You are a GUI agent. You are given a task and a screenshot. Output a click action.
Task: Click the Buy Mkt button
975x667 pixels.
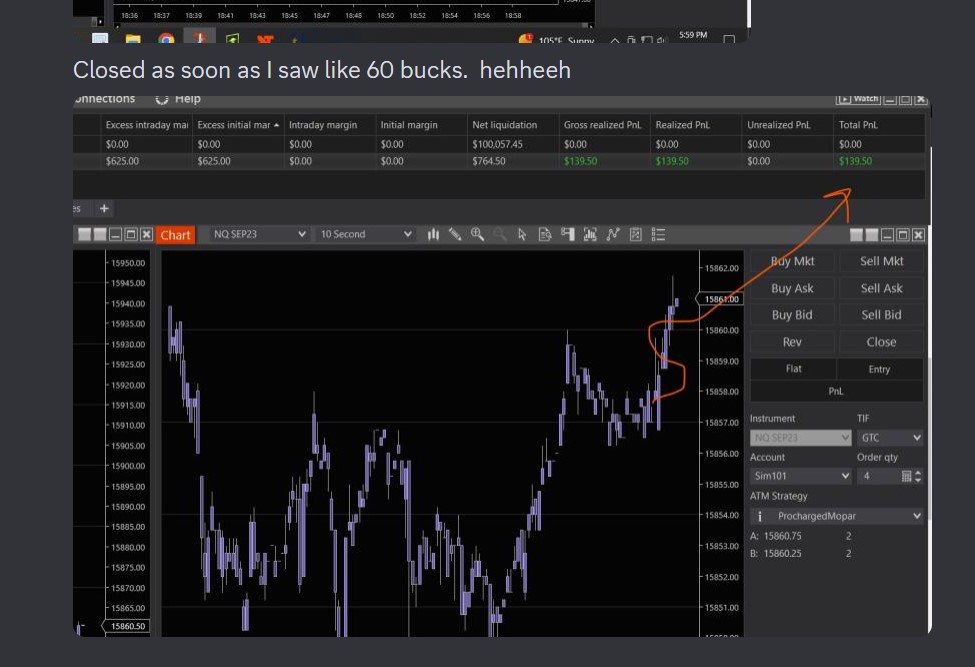click(792, 261)
